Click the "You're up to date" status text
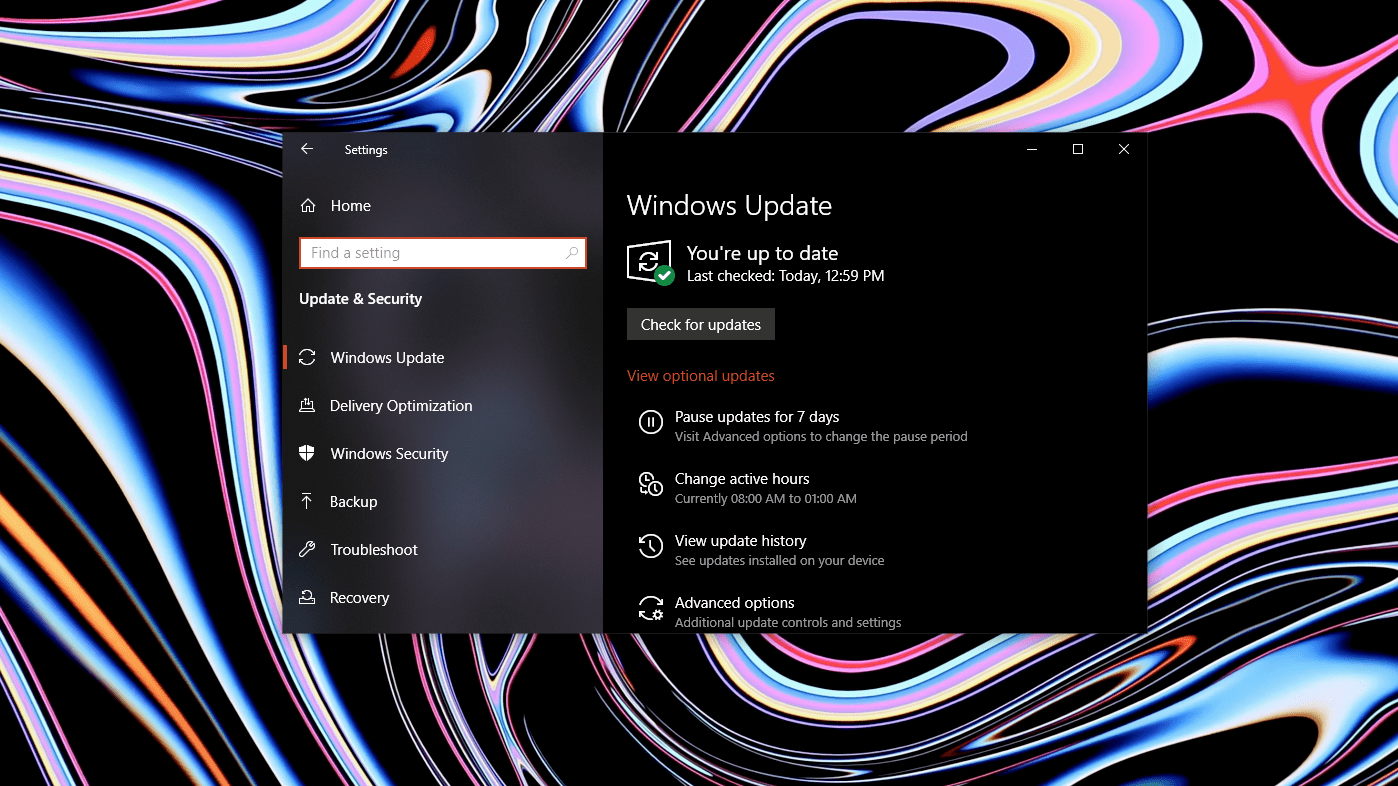The width and height of the screenshot is (1398, 786). point(762,253)
